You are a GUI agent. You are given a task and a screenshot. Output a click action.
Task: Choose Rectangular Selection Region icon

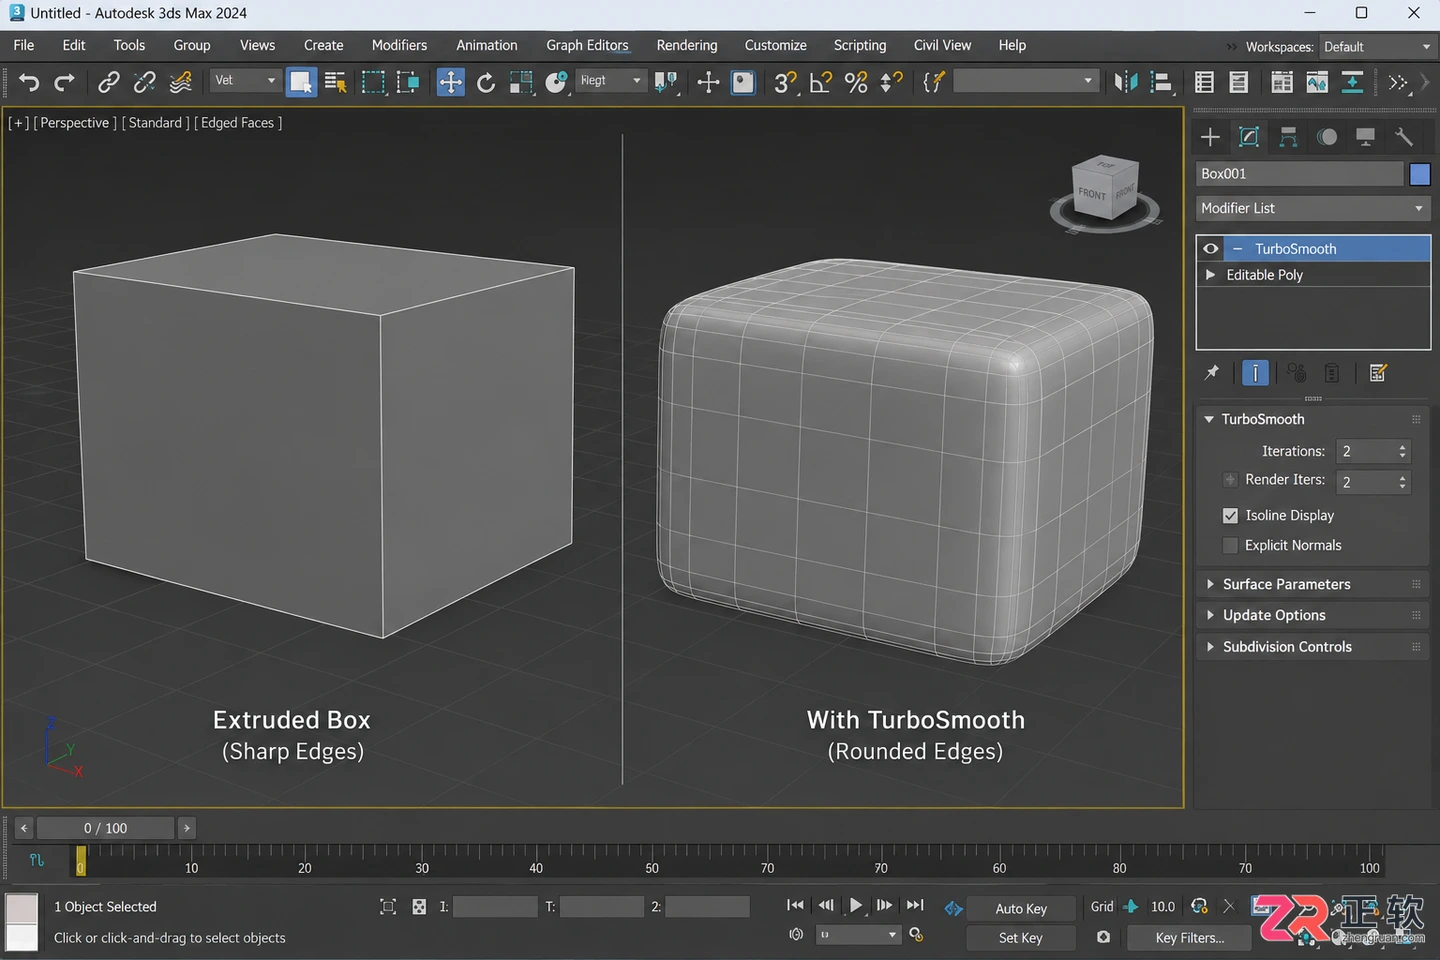tap(373, 82)
